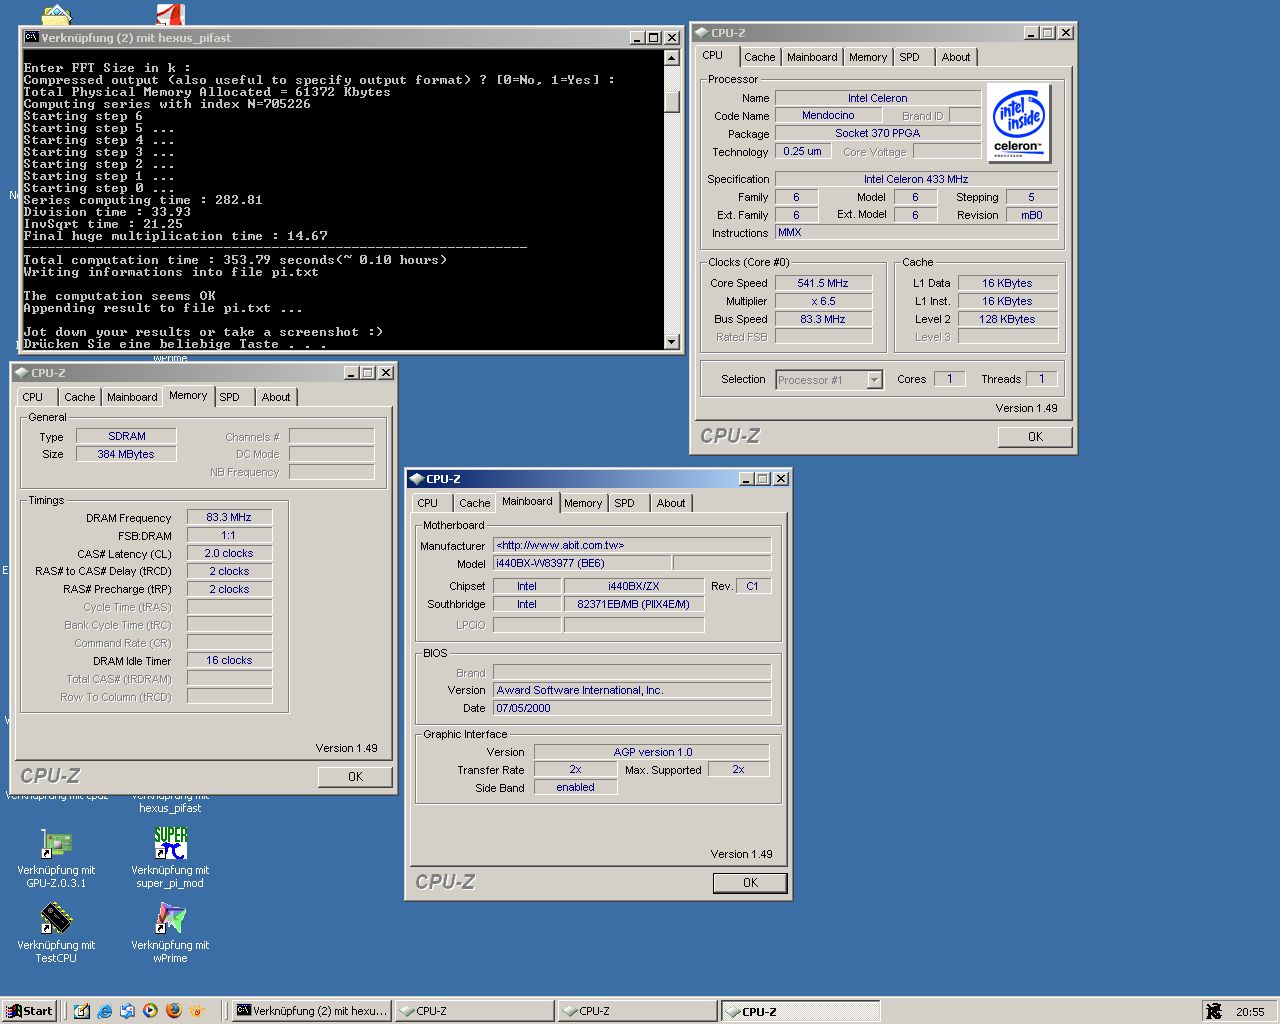Click the Show Desktop quick launch icon
The height and width of the screenshot is (1024, 1280).
click(82, 1011)
